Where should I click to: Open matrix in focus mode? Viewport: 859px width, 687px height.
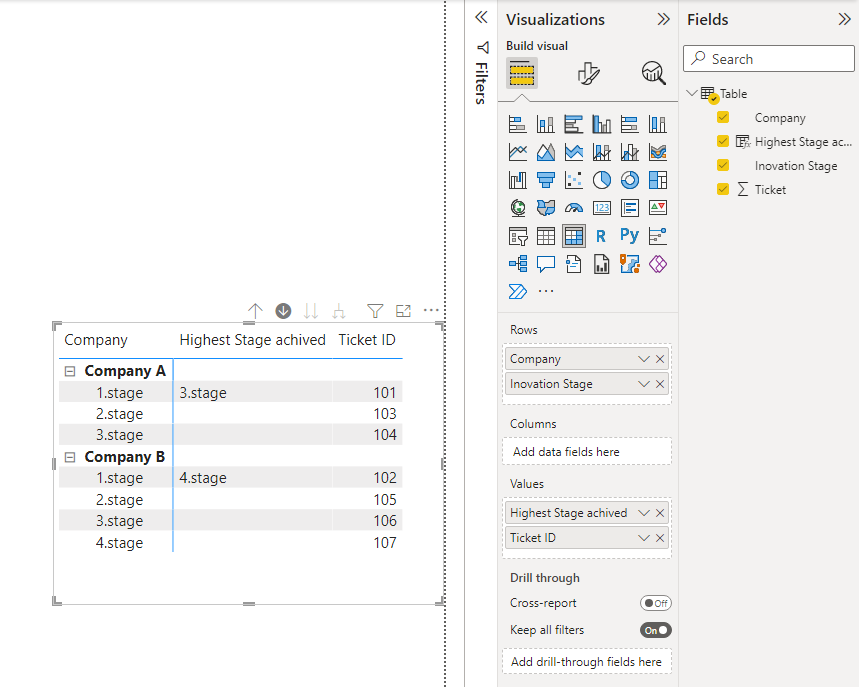coord(403,311)
